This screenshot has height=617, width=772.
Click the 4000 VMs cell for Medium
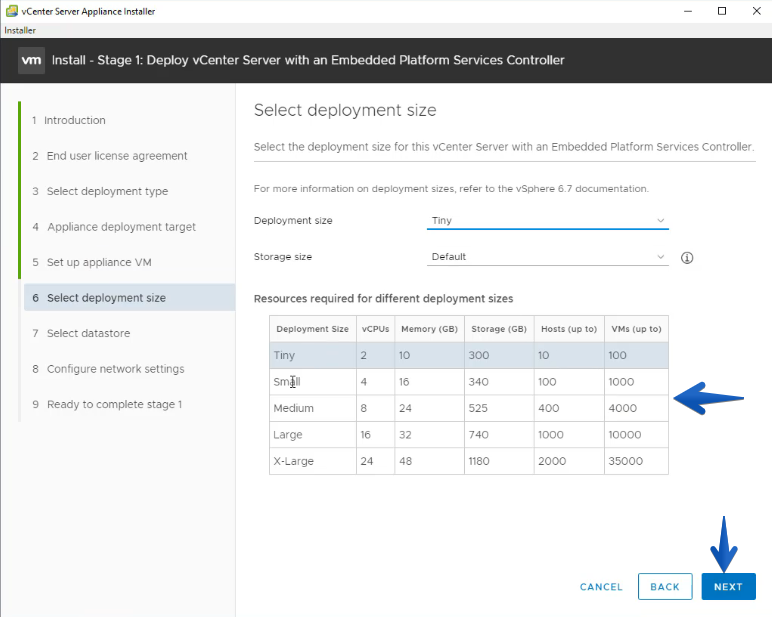pyautogui.click(x=636, y=408)
